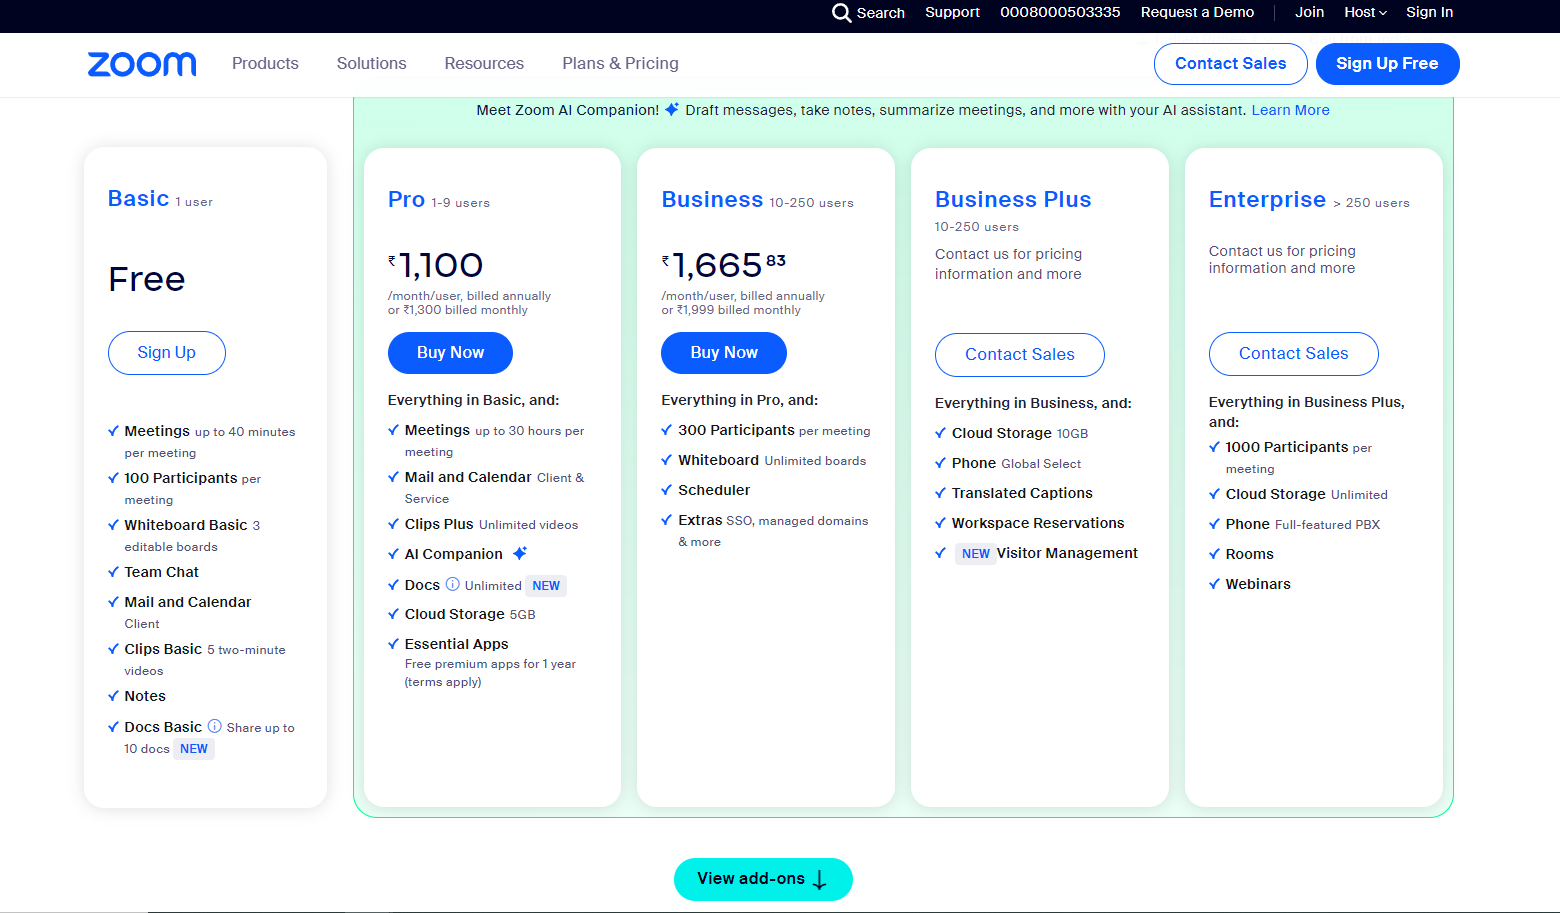This screenshot has width=1560, height=913.
Task: Click the ₹1,100 Pro price
Action: click(x=436, y=266)
